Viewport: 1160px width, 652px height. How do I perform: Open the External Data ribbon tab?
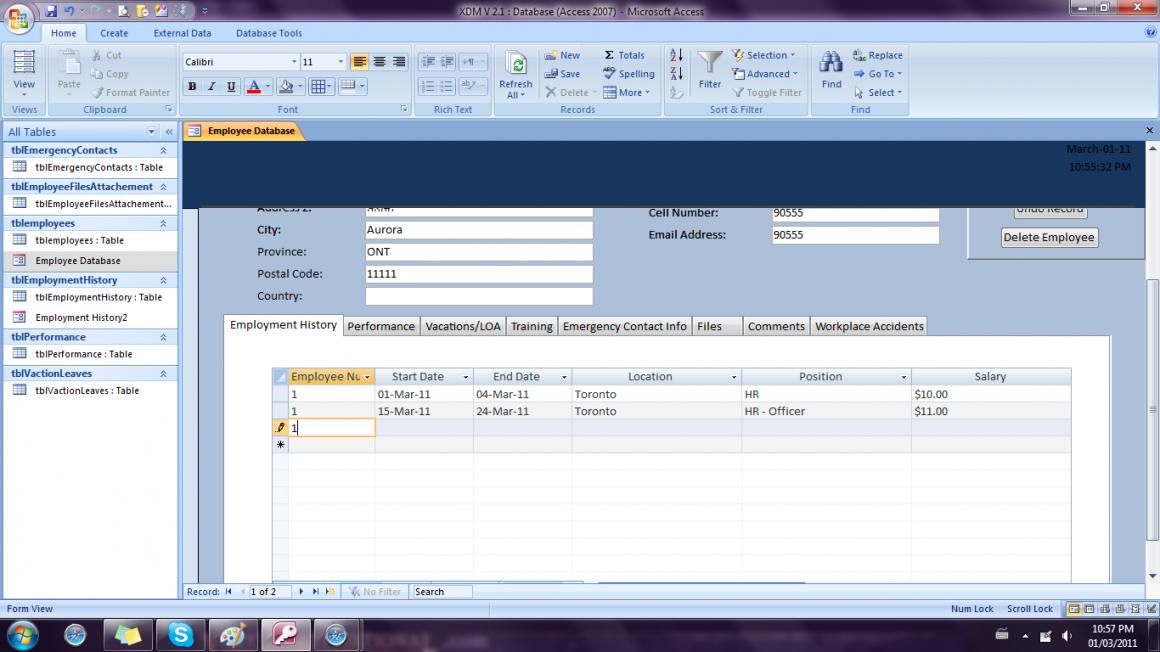[182, 33]
